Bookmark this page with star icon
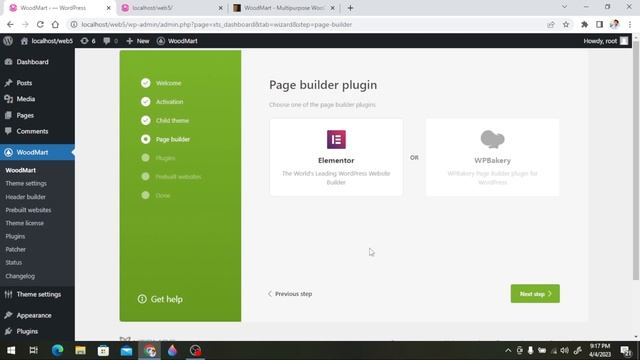This screenshot has width=640, height=360. click(x=566, y=24)
